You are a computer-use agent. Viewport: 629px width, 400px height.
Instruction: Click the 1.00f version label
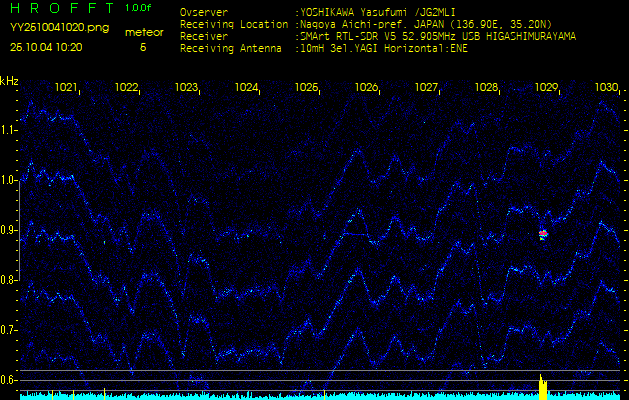(x=139, y=8)
